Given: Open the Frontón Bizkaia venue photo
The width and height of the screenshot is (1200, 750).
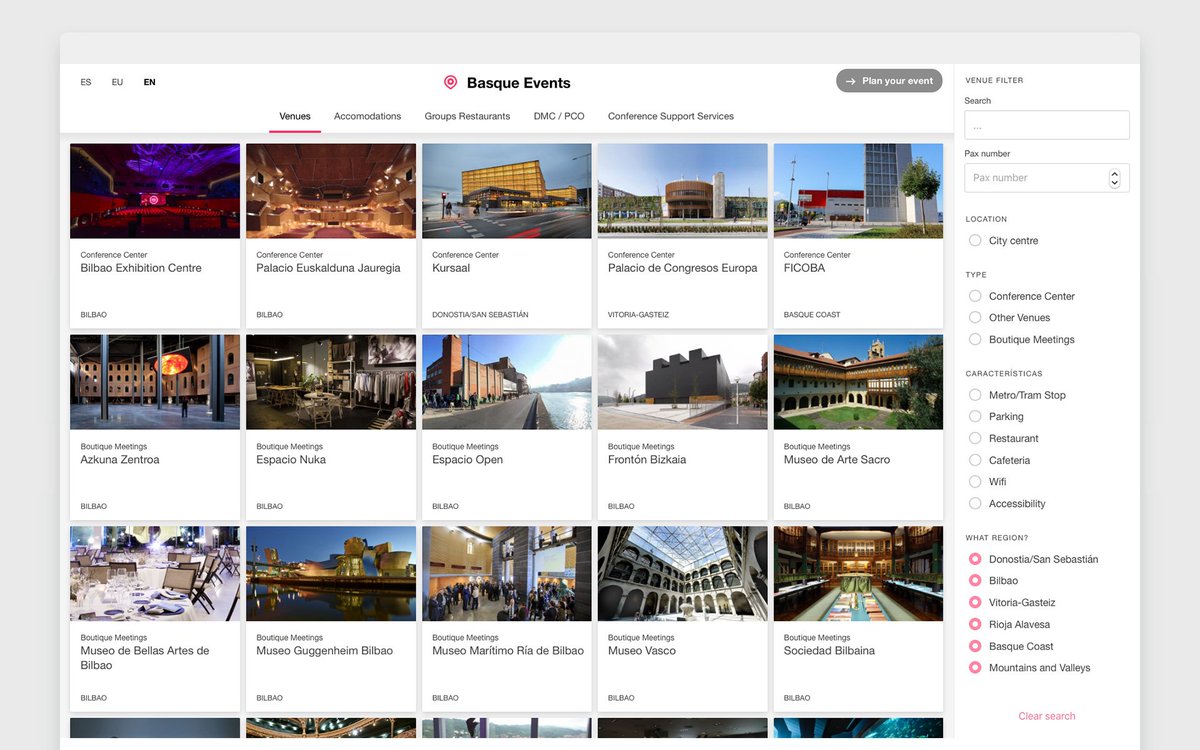Looking at the screenshot, I should (x=683, y=382).
